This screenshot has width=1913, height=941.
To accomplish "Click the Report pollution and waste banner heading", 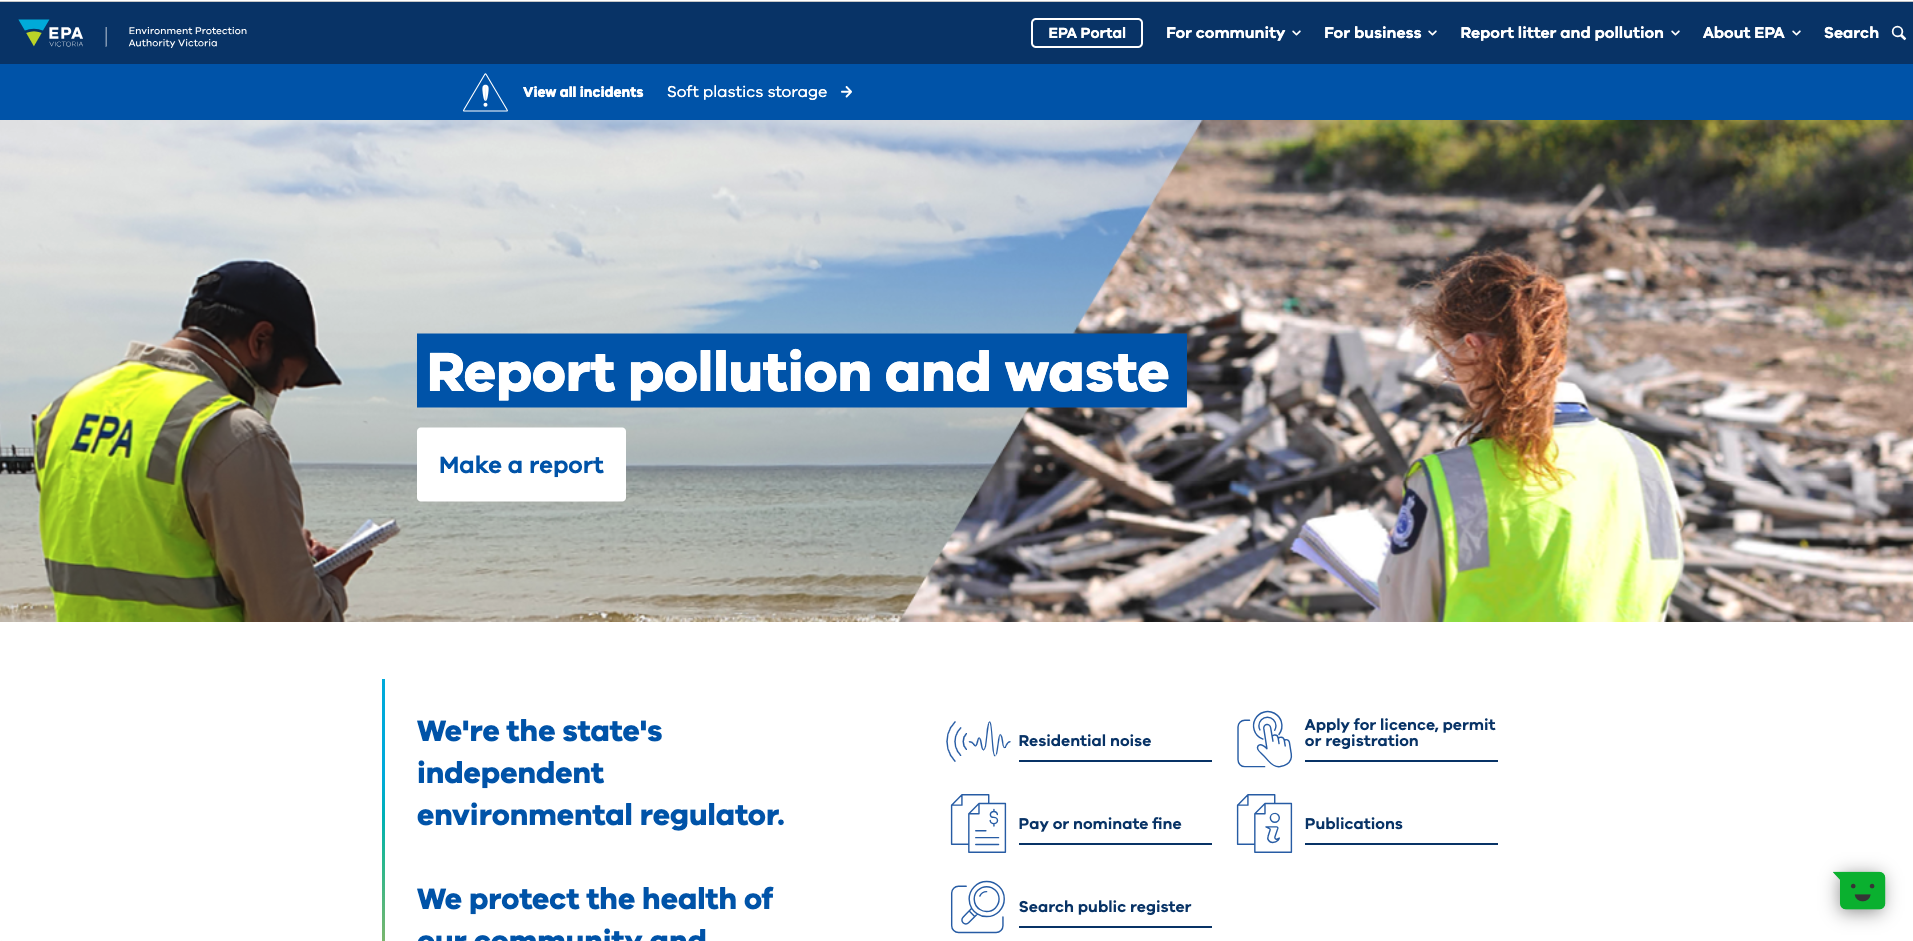I will pos(800,371).
